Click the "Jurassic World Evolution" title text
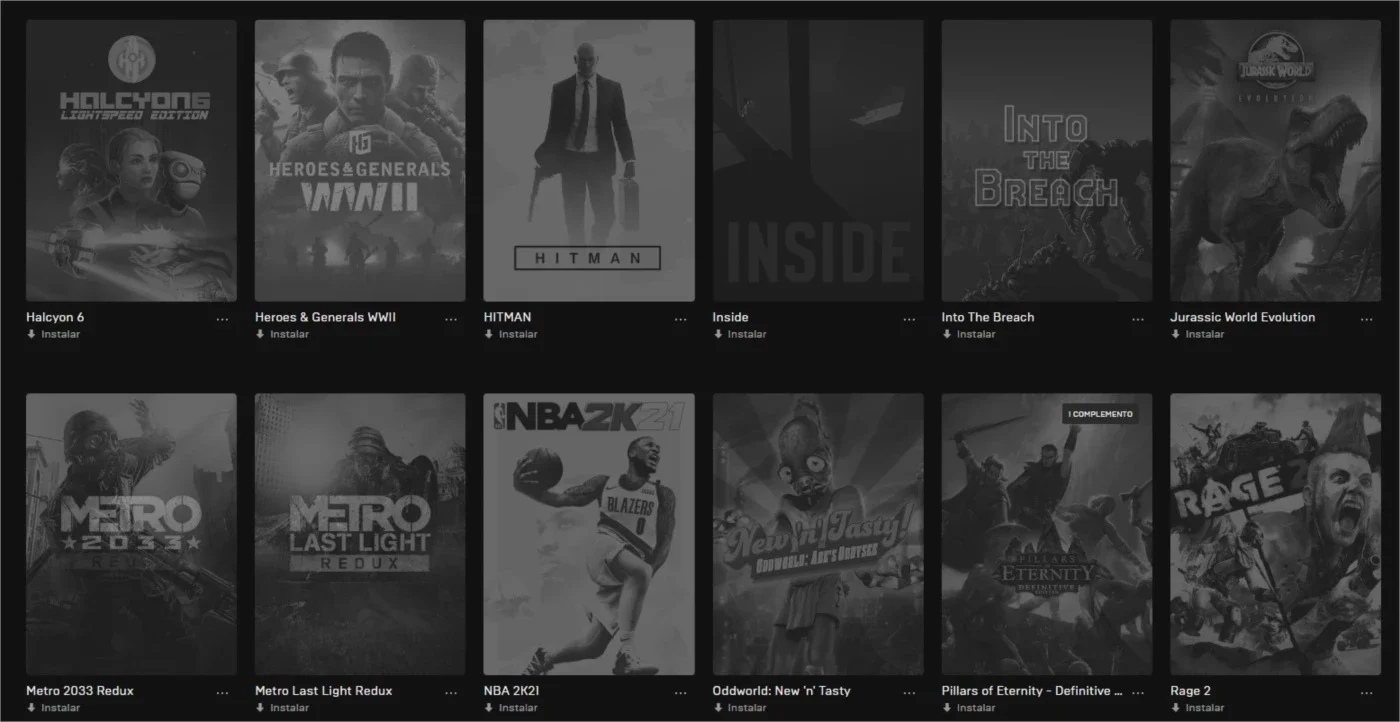1400x722 pixels. (1243, 317)
